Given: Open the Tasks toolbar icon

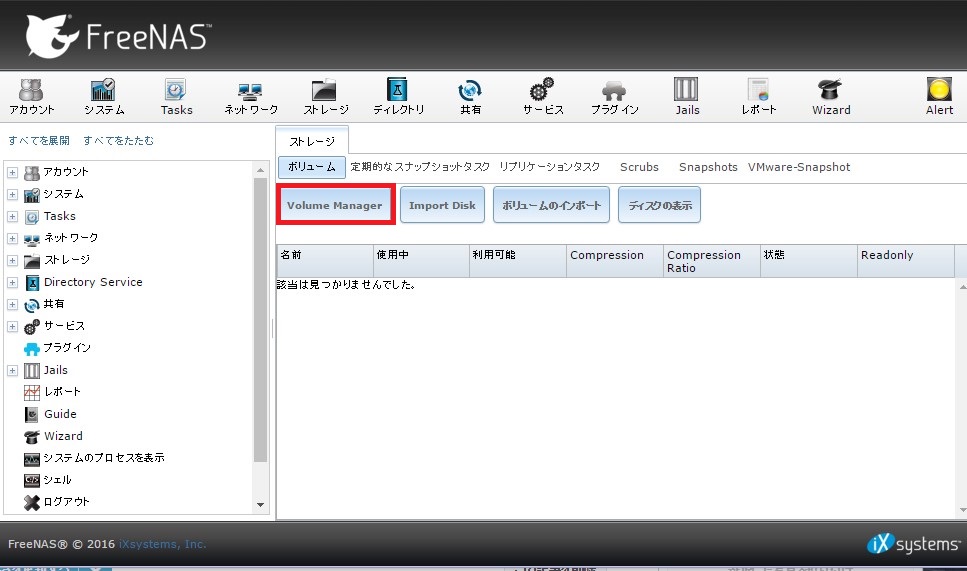Looking at the screenshot, I should coord(176,97).
